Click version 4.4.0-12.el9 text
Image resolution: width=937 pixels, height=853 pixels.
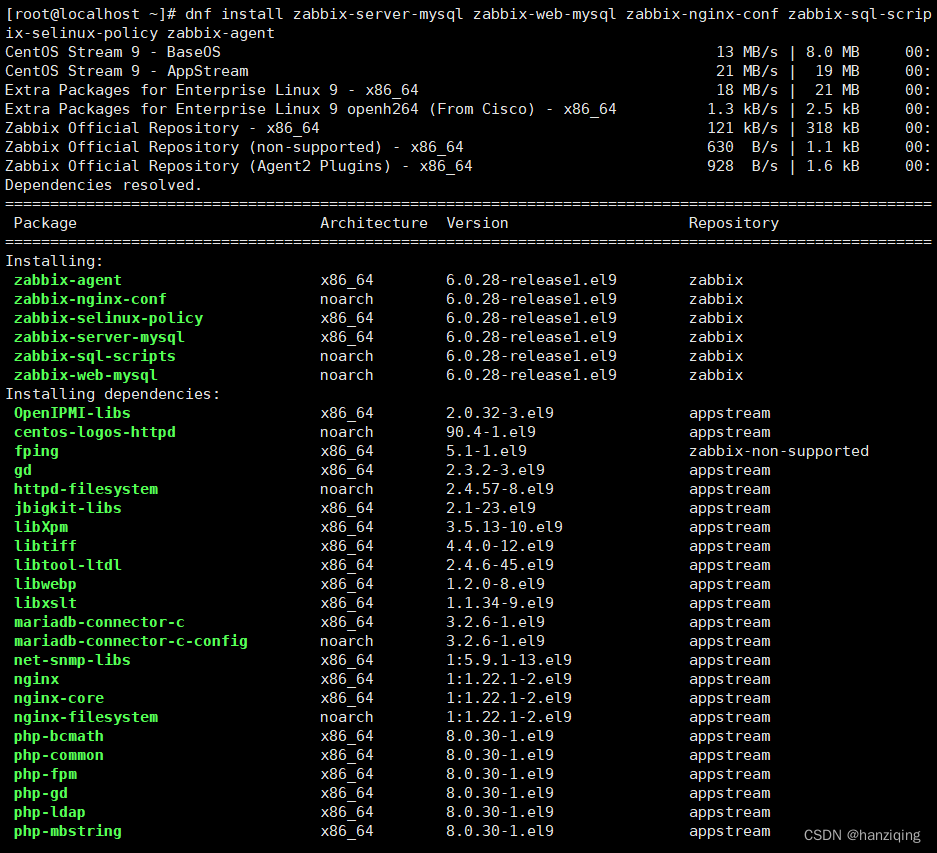point(500,546)
